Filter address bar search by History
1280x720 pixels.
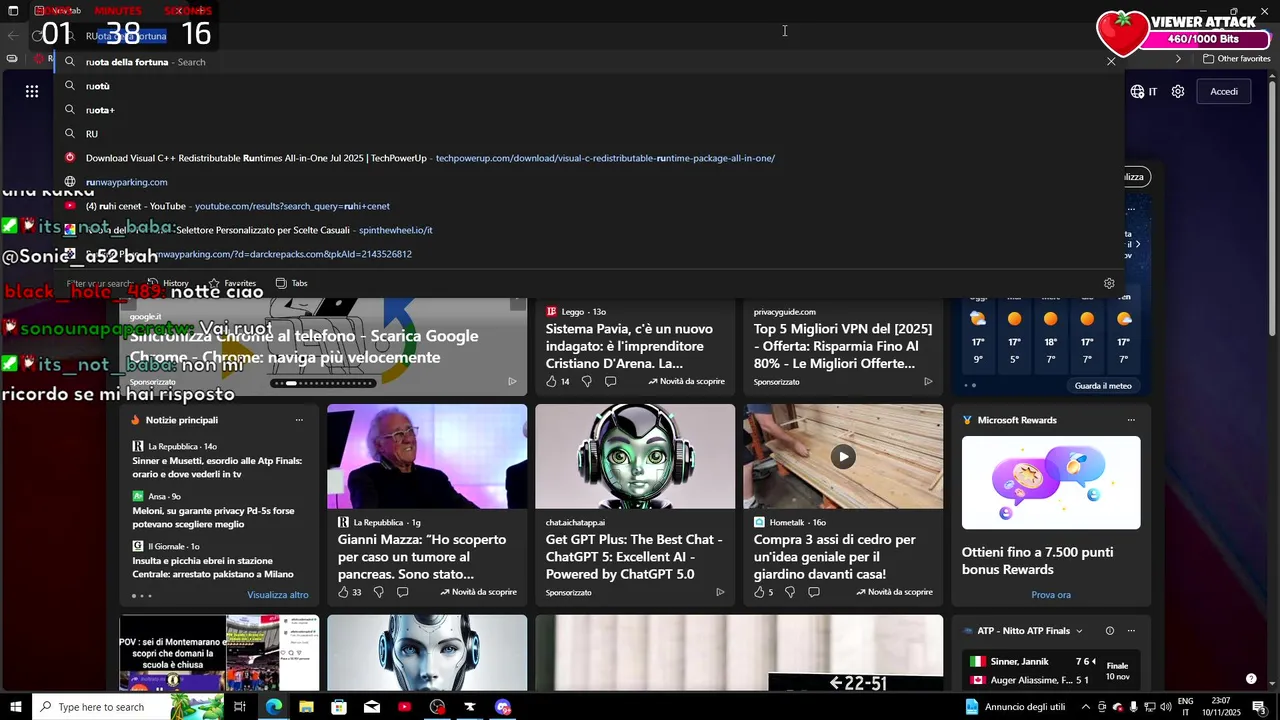point(168,283)
